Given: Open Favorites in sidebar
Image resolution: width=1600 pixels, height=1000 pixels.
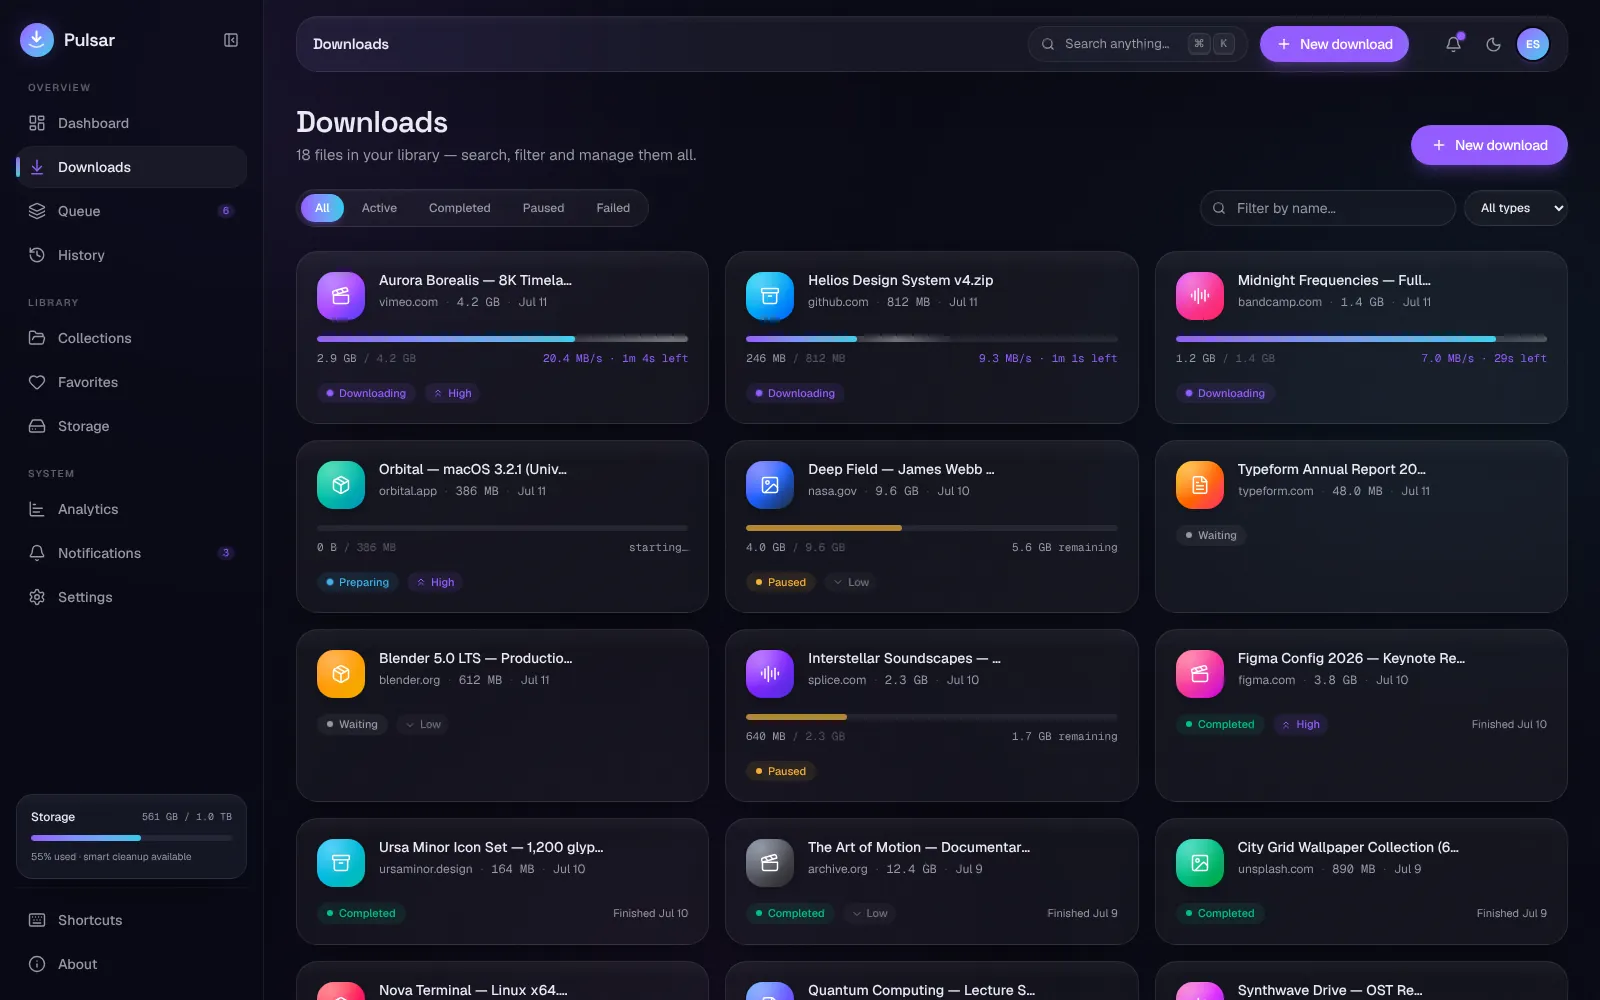Looking at the screenshot, I should click(131, 382).
